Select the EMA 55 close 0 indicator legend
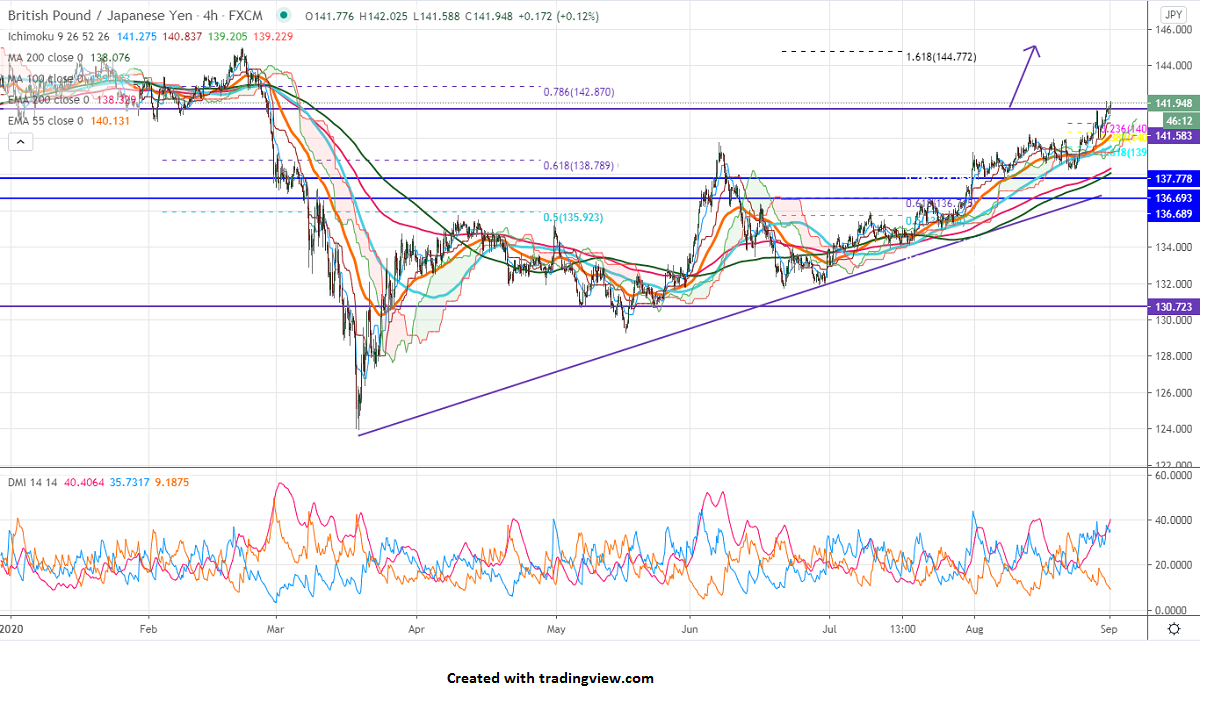The image size is (1208, 701). (45, 120)
